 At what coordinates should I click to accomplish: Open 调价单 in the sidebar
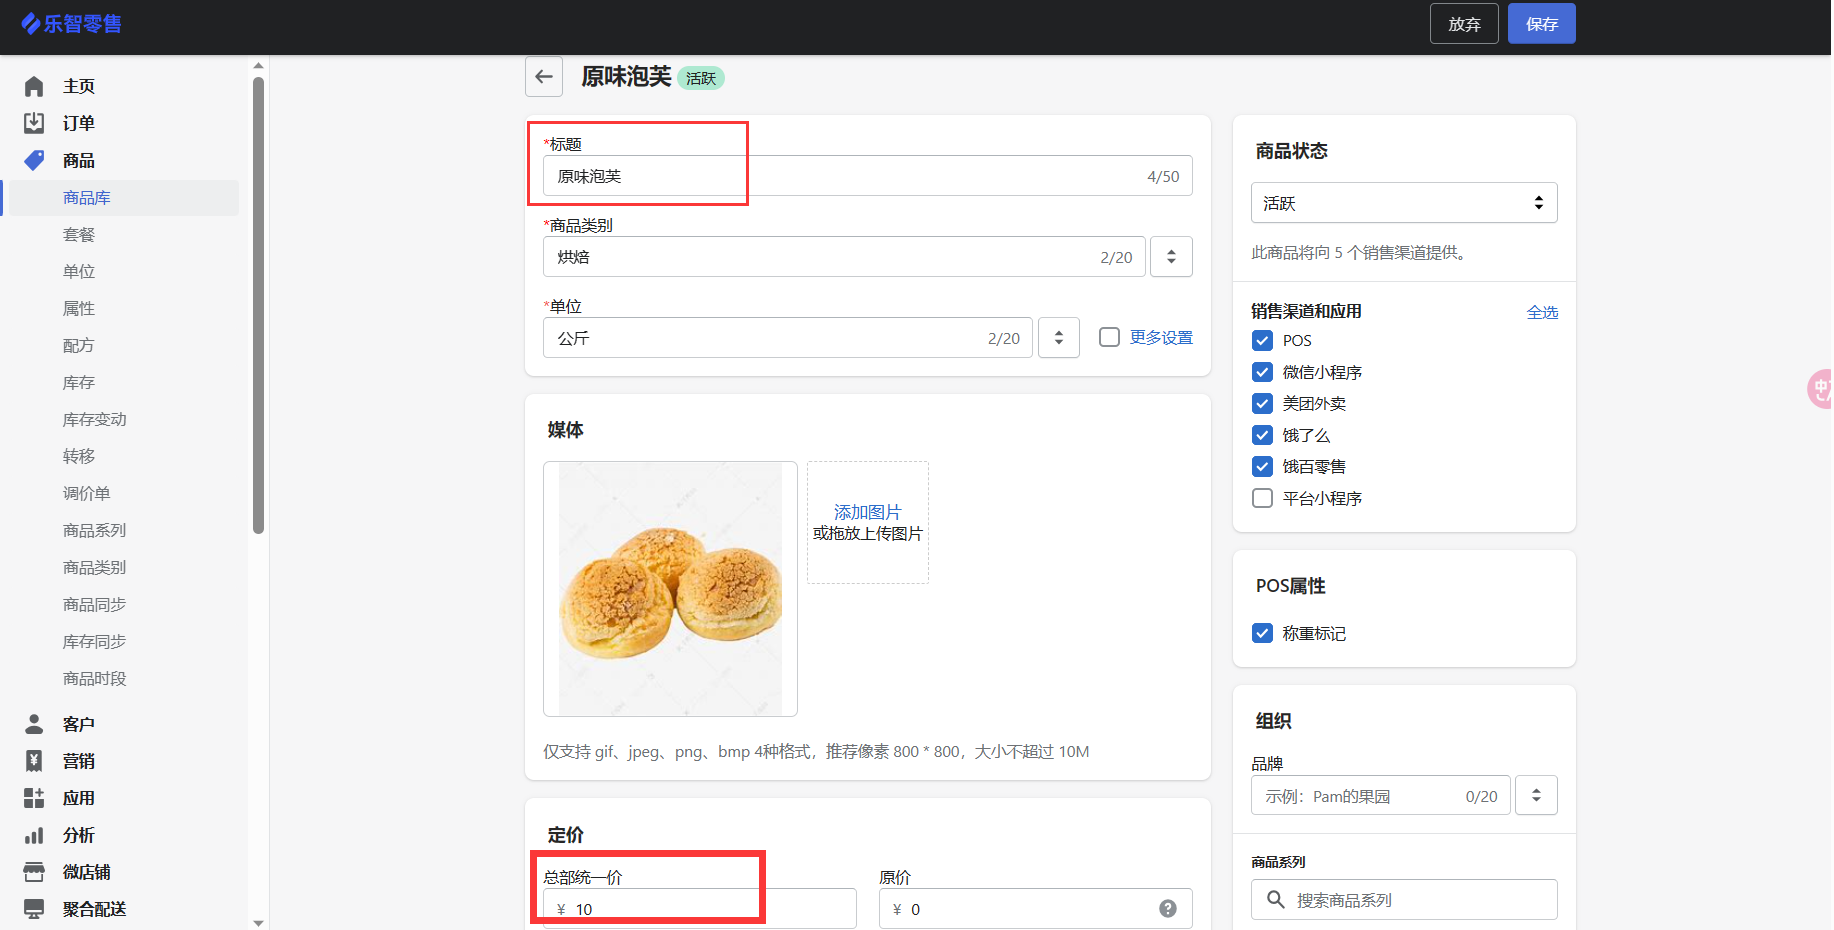pyautogui.click(x=87, y=494)
